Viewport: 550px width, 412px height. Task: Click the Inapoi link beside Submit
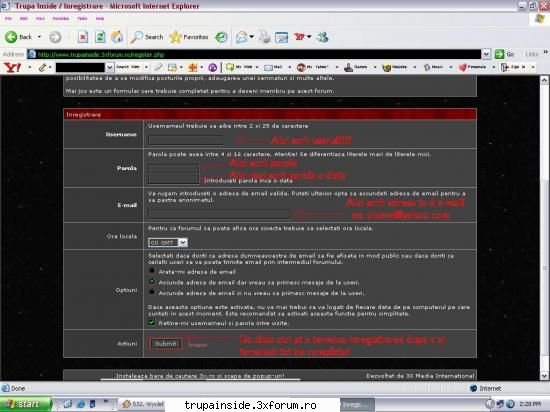pyautogui.click(x=197, y=345)
